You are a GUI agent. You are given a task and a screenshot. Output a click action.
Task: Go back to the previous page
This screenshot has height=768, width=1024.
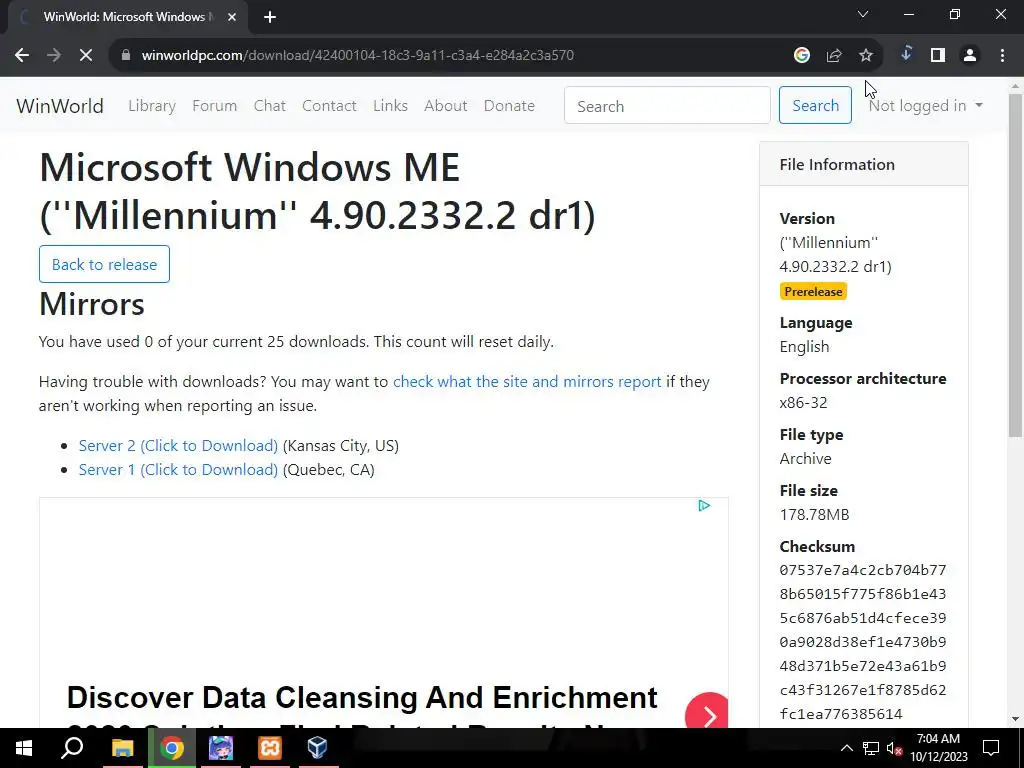22,55
